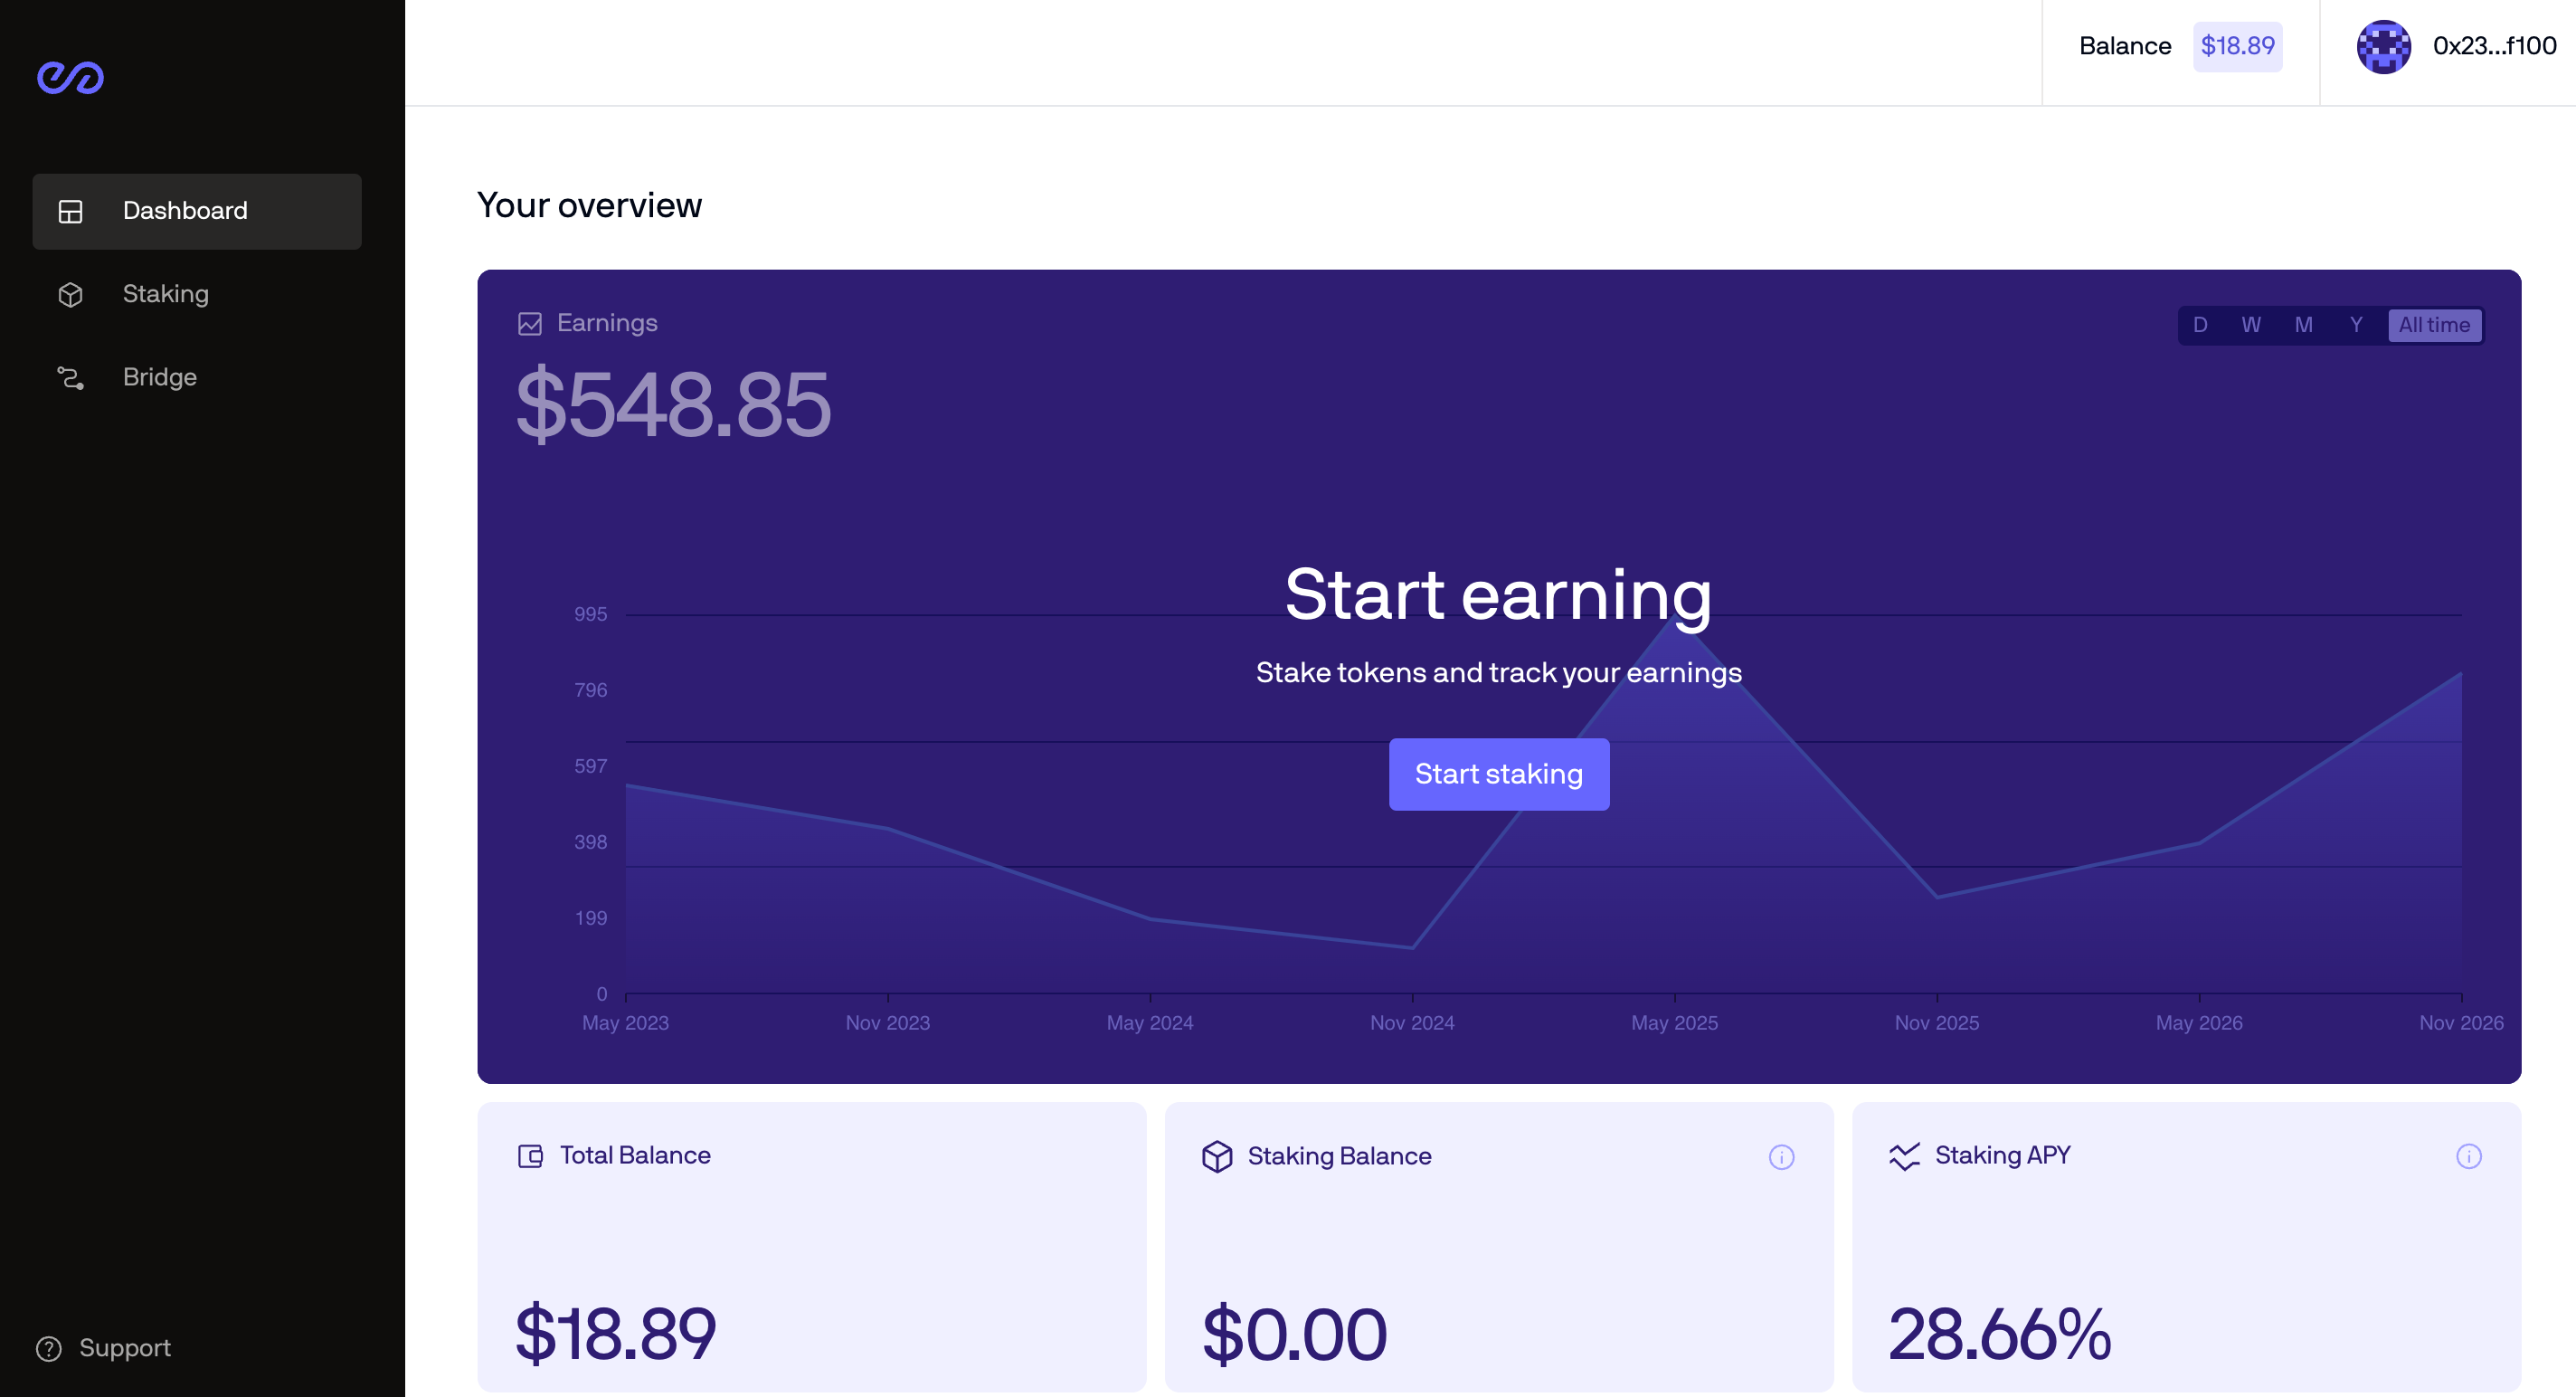Click the Start staking button
2576x1397 pixels.
pyautogui.click(x=1498, y=774)
